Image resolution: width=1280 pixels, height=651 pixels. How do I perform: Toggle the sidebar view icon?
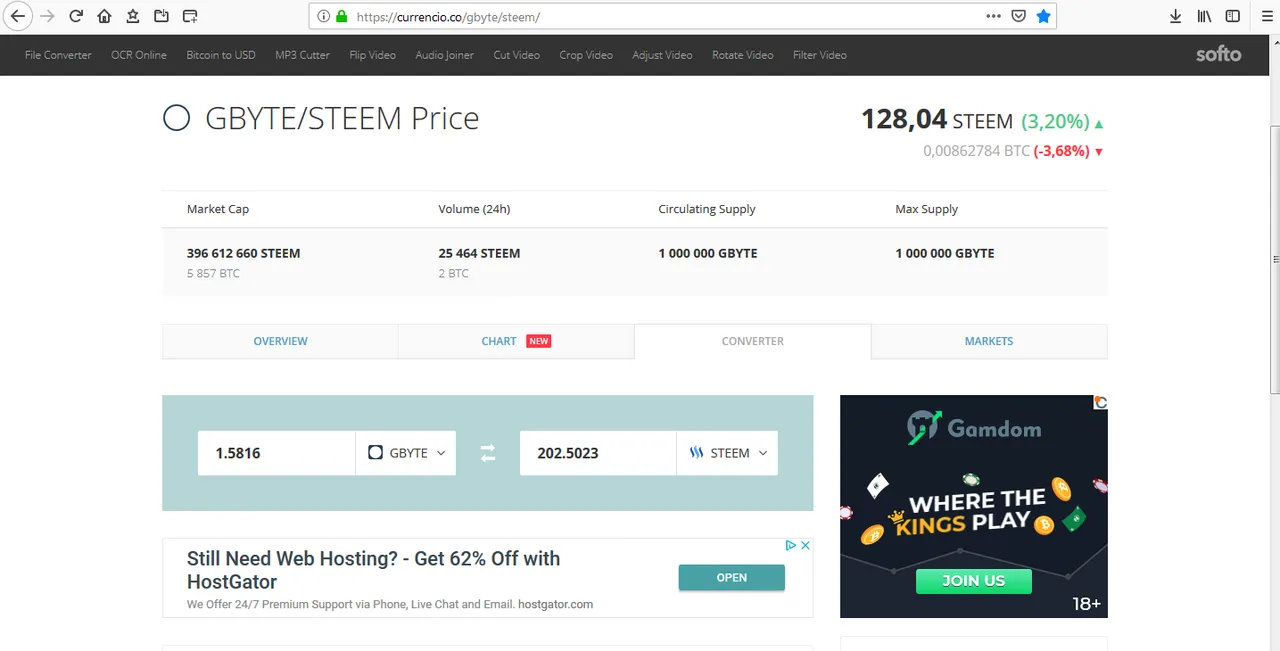coord(1233,16)
